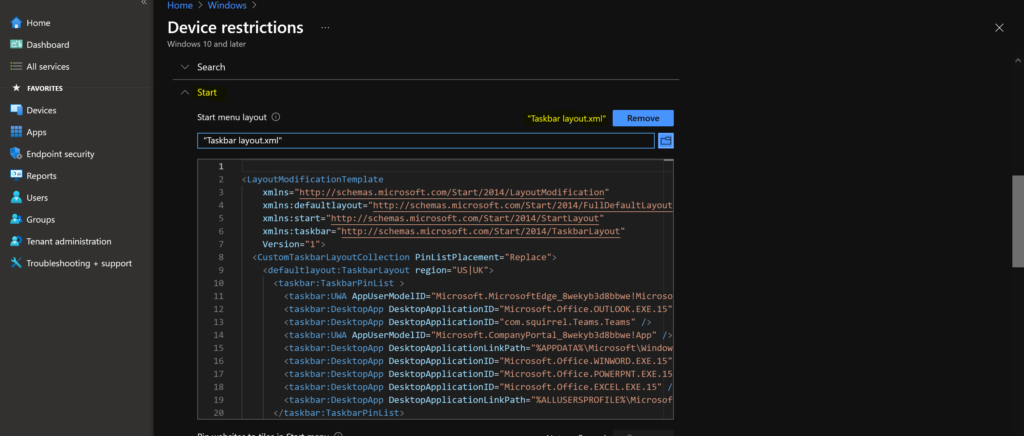Open the Troubleshooting + support wrench icon

coord(16,263)
